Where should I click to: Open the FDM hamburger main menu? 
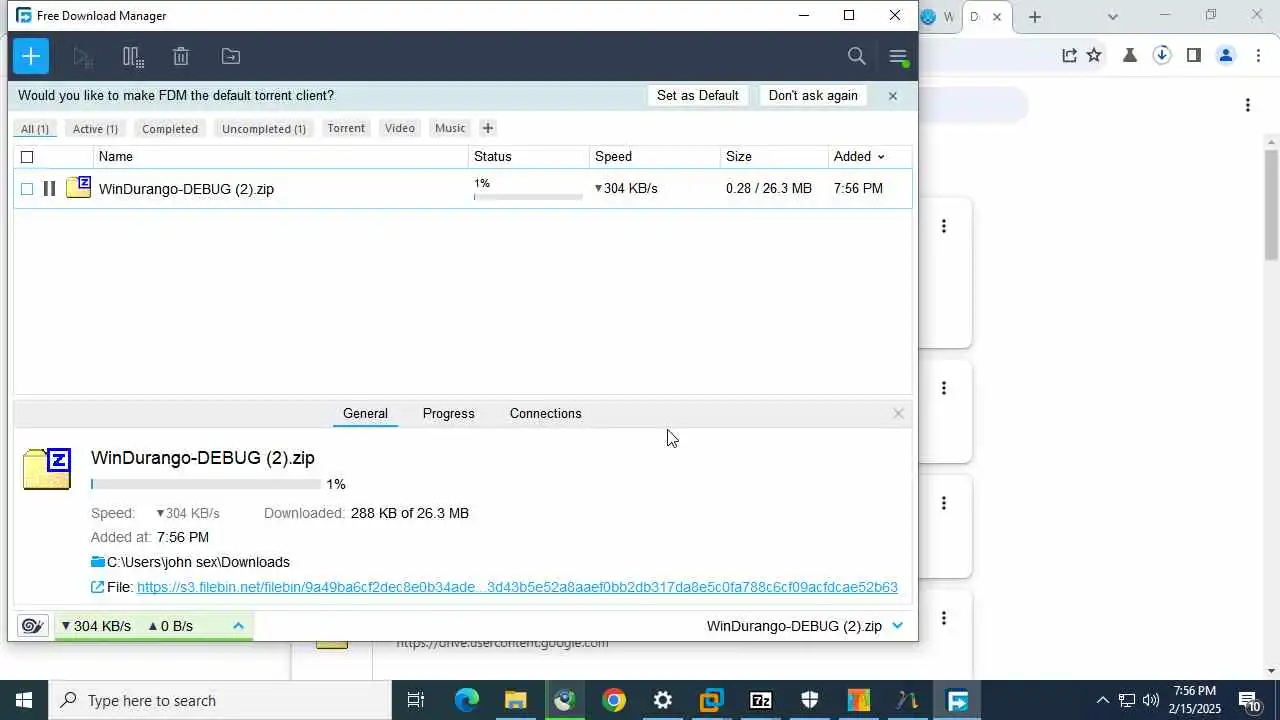[x=898, y=57]
